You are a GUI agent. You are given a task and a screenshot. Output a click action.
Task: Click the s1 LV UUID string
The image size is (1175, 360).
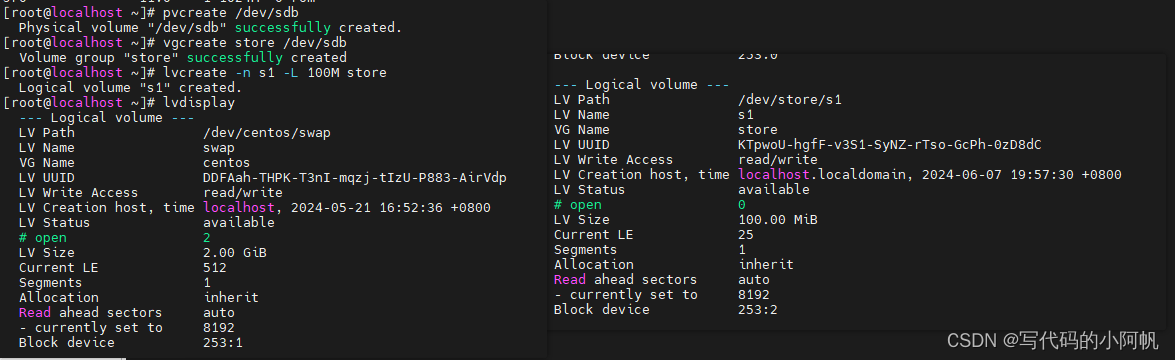coord(889,145)
